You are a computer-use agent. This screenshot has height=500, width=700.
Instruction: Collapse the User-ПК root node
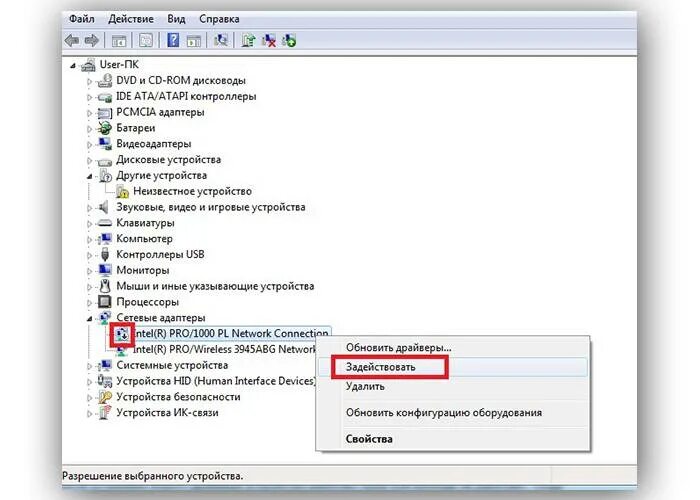pyautogui.click(x=73, y=66)
